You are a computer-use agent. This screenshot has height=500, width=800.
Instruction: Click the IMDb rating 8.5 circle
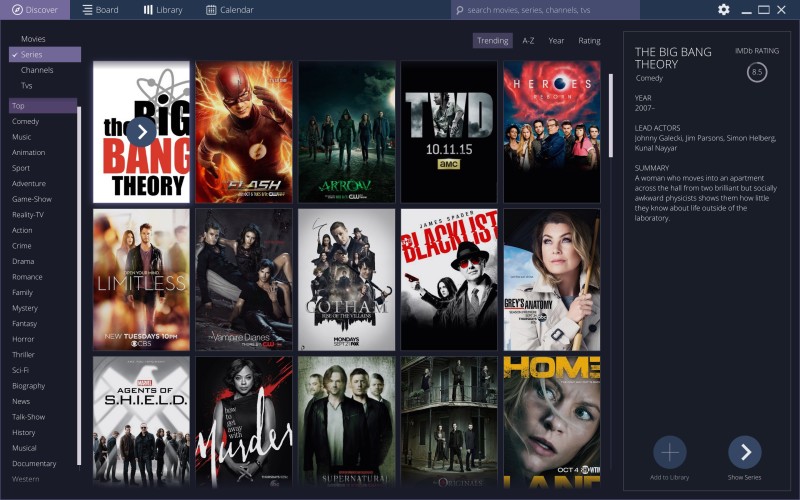click(757, 72)
